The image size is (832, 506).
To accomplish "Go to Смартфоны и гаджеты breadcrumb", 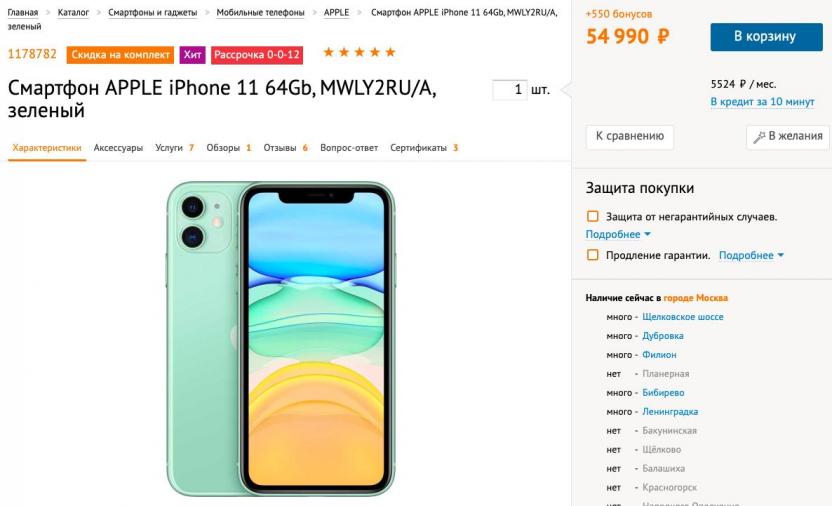I will pyautogui.click(x=152, y=12).
